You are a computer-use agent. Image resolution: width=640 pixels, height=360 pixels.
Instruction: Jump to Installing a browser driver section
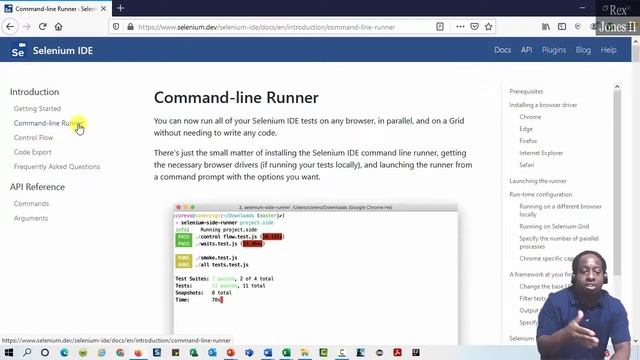(x=543, y=105)
